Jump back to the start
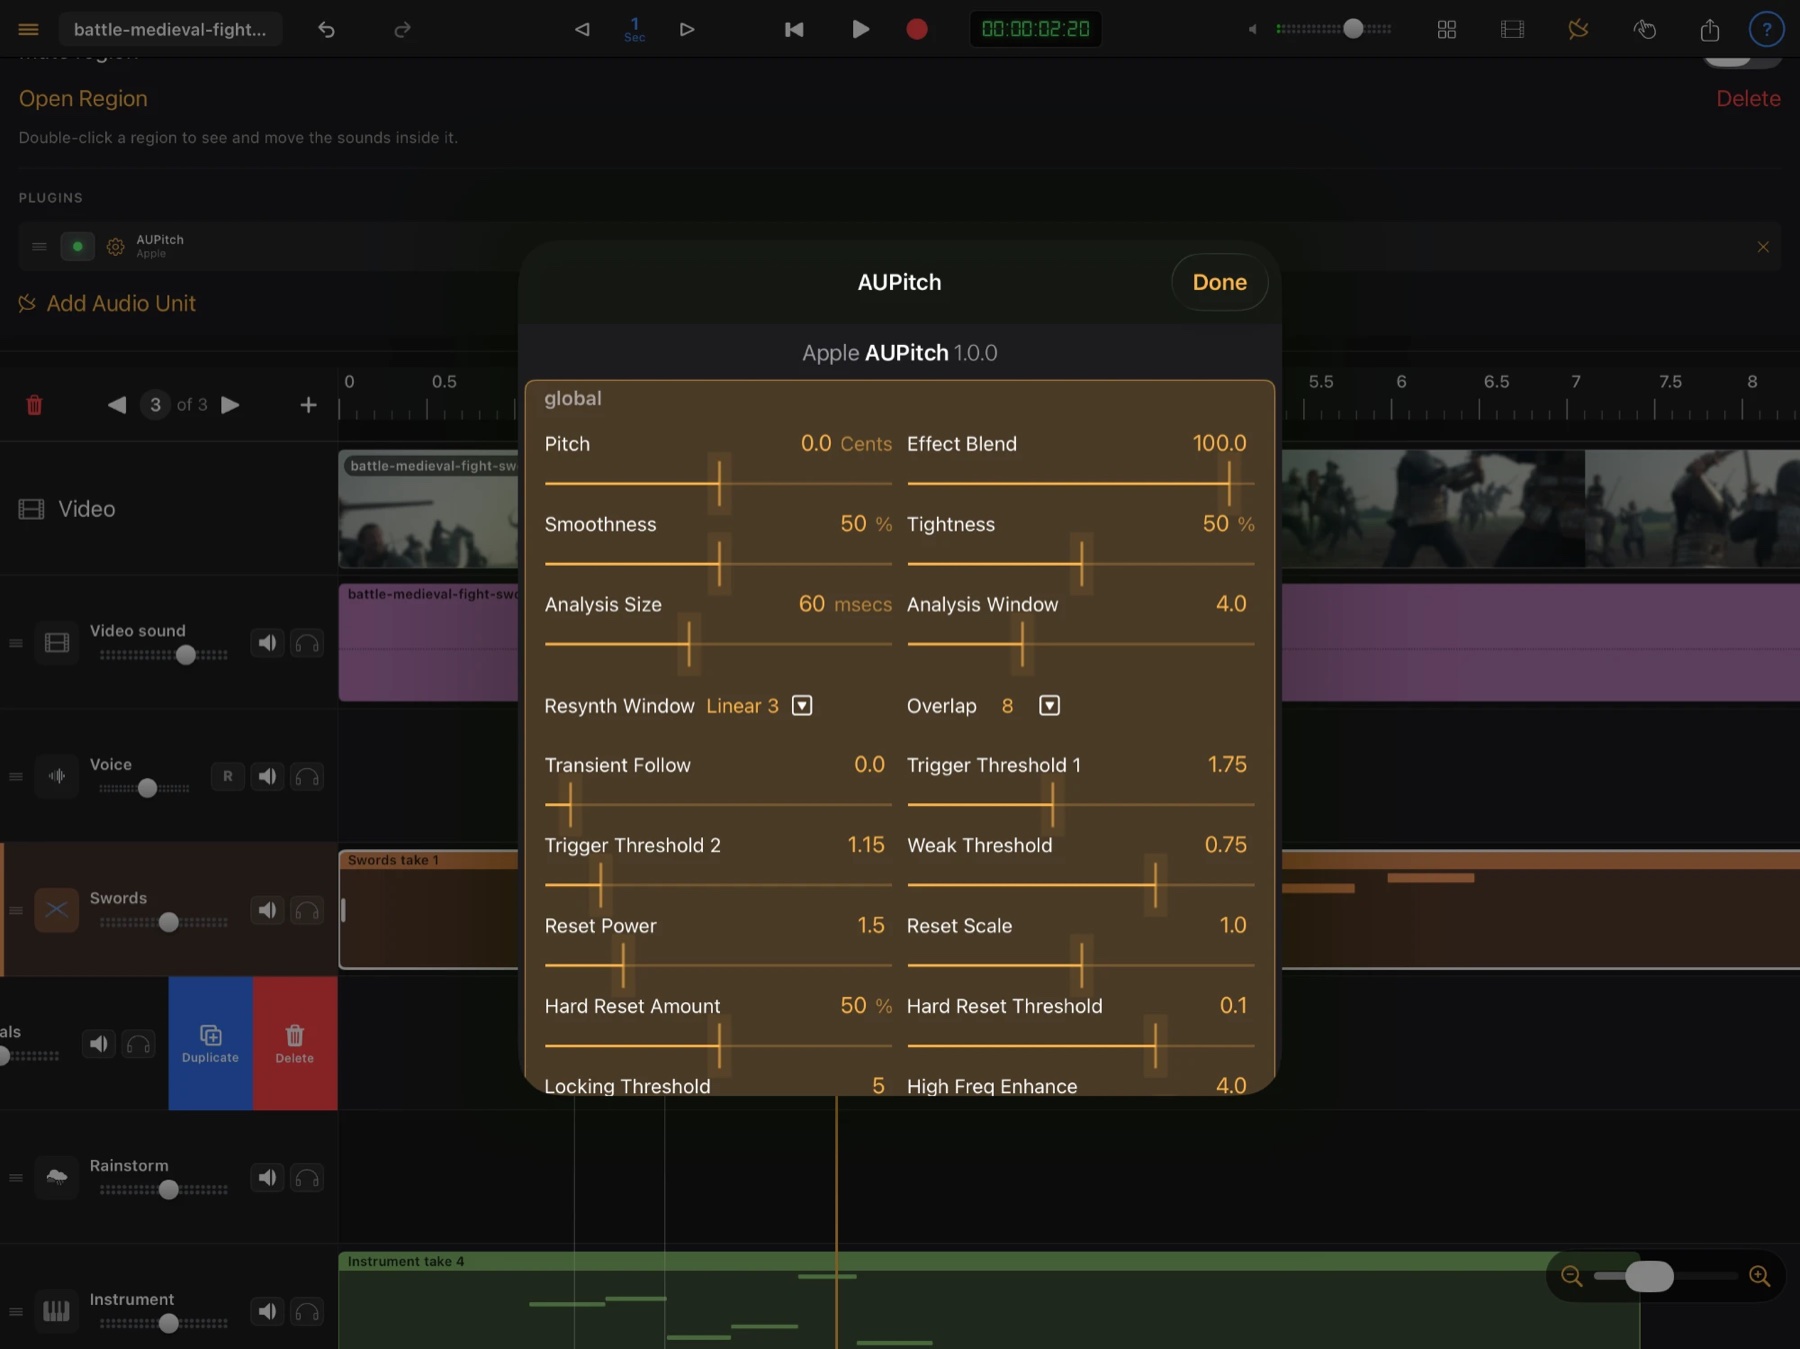This screenshot has width=1800, height=1349. coord(794,29)
